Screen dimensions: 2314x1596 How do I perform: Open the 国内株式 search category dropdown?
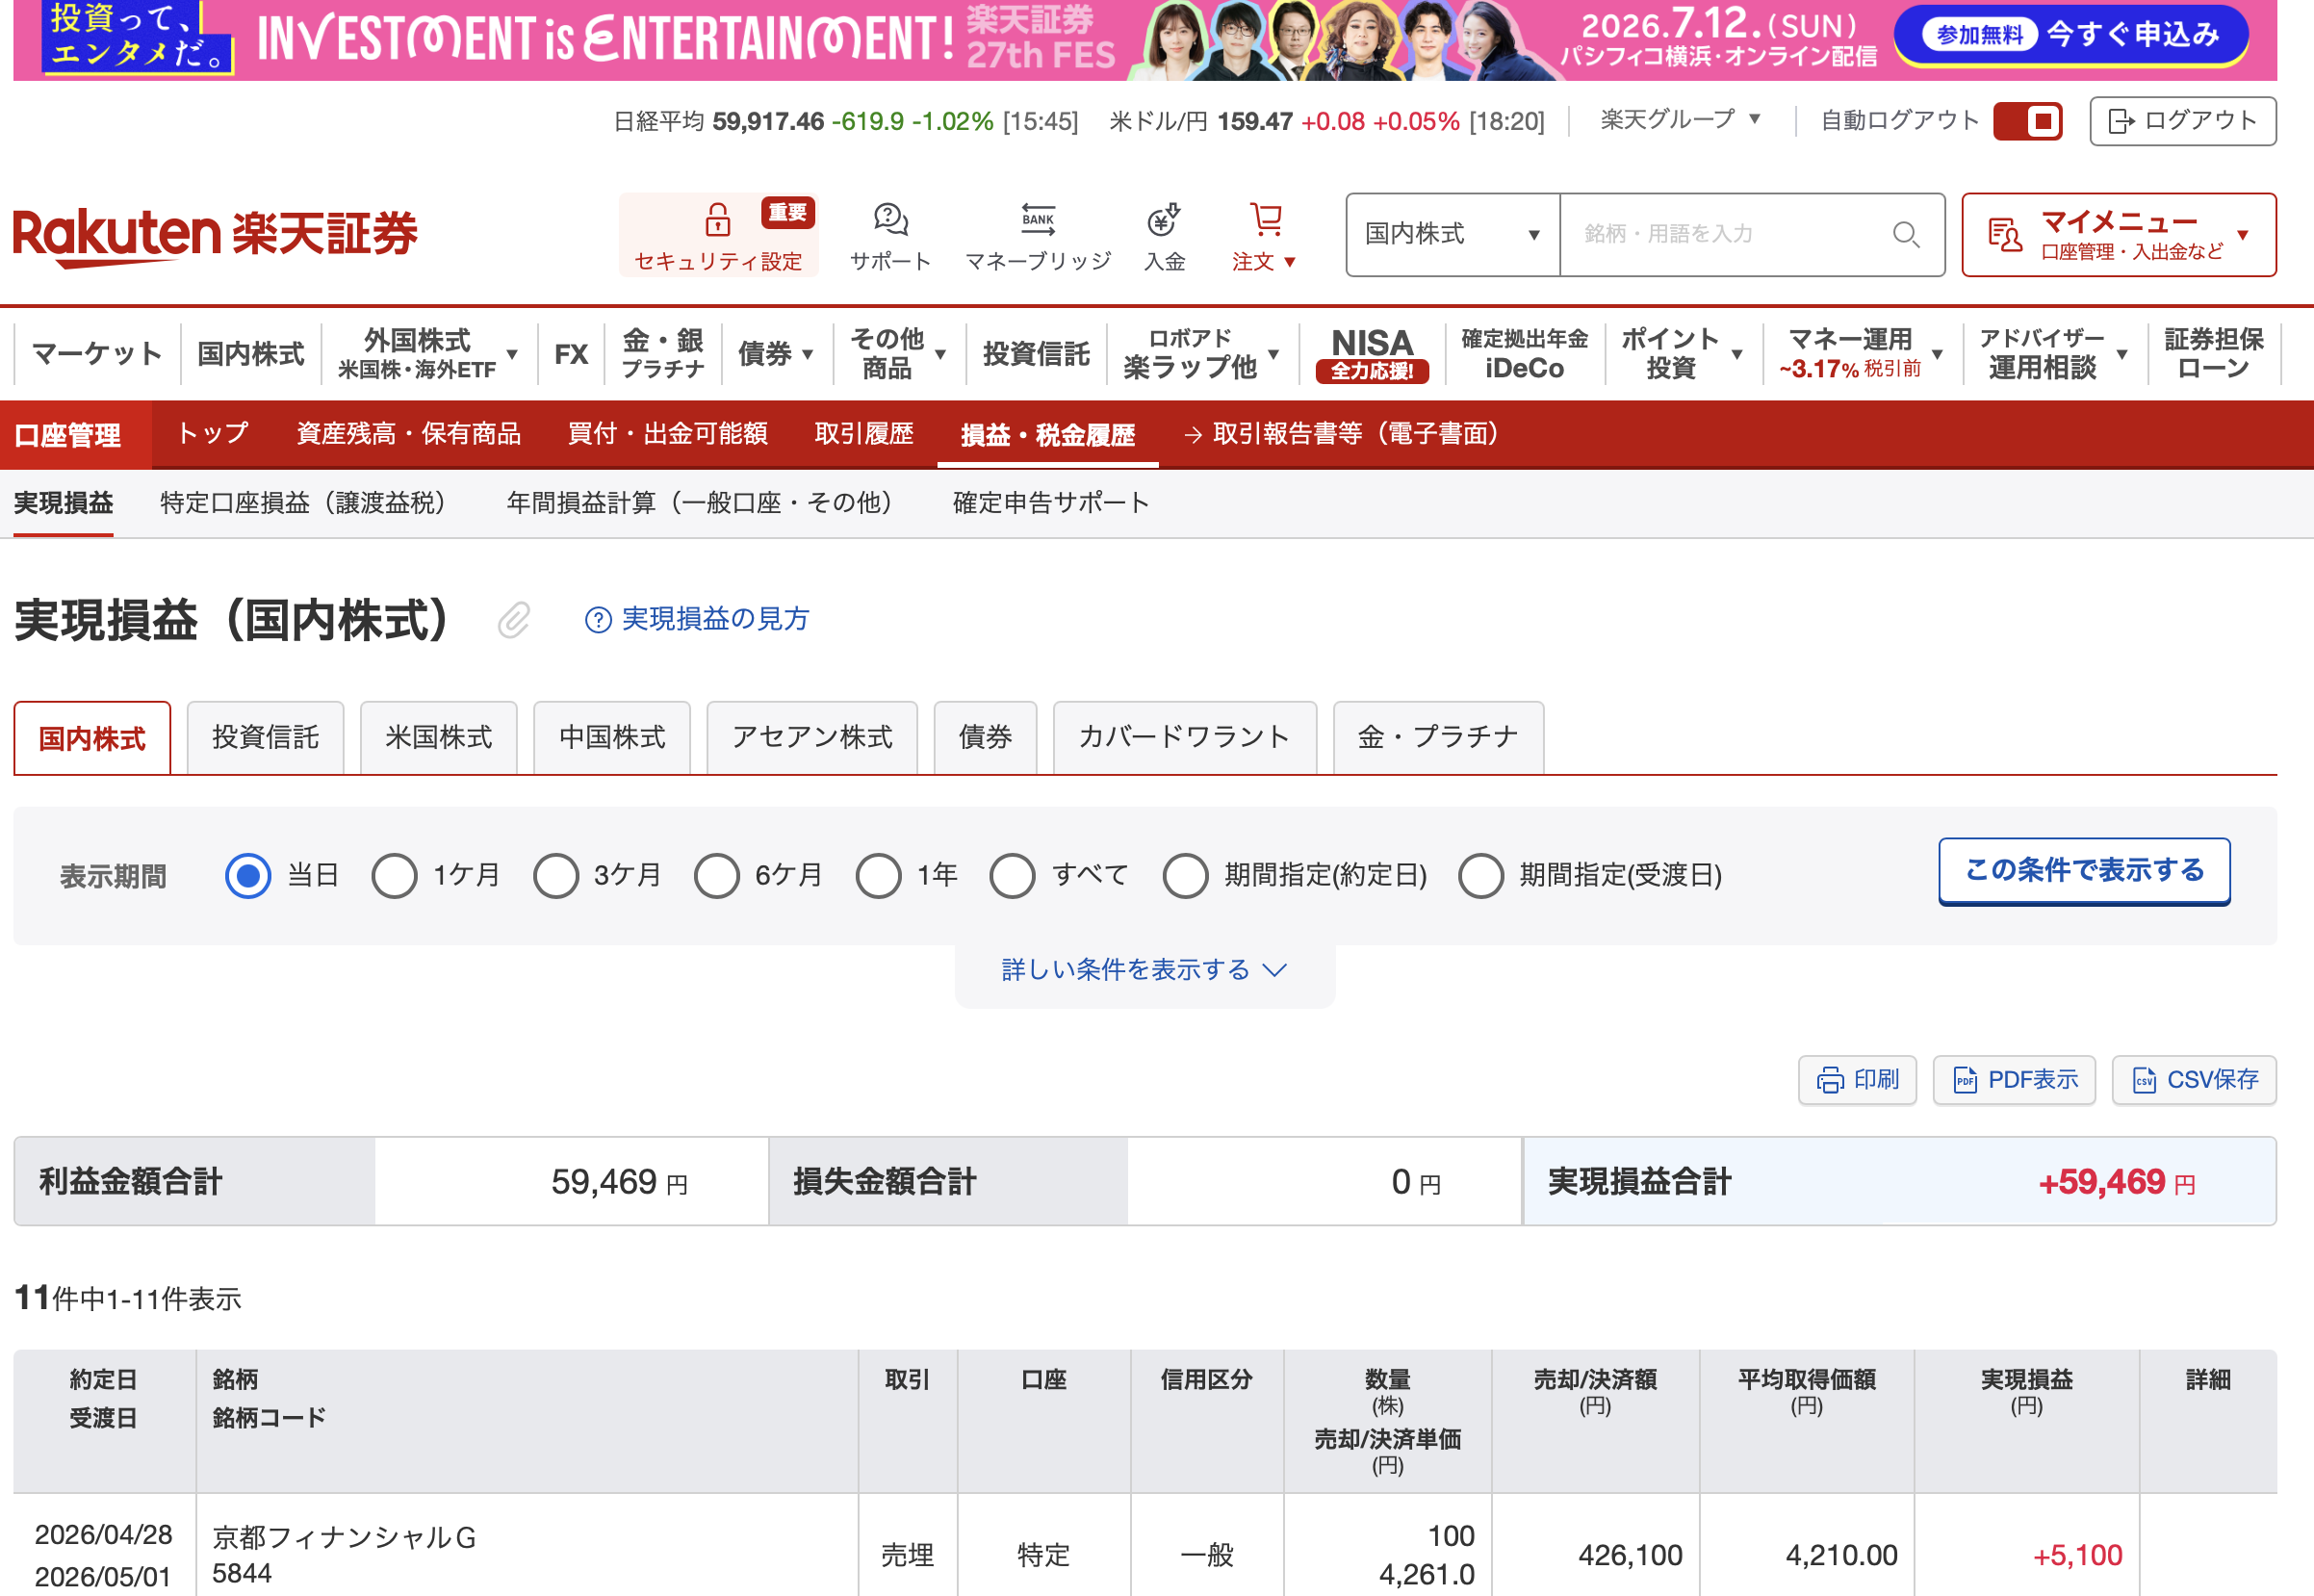click(1451, 235)
